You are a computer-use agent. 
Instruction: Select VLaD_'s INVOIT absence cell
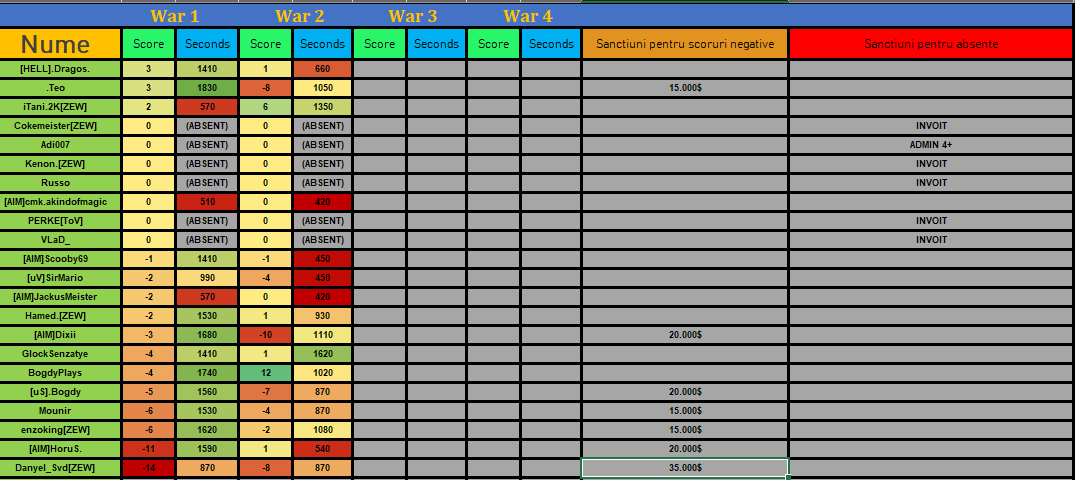click(x=931, y=240)
